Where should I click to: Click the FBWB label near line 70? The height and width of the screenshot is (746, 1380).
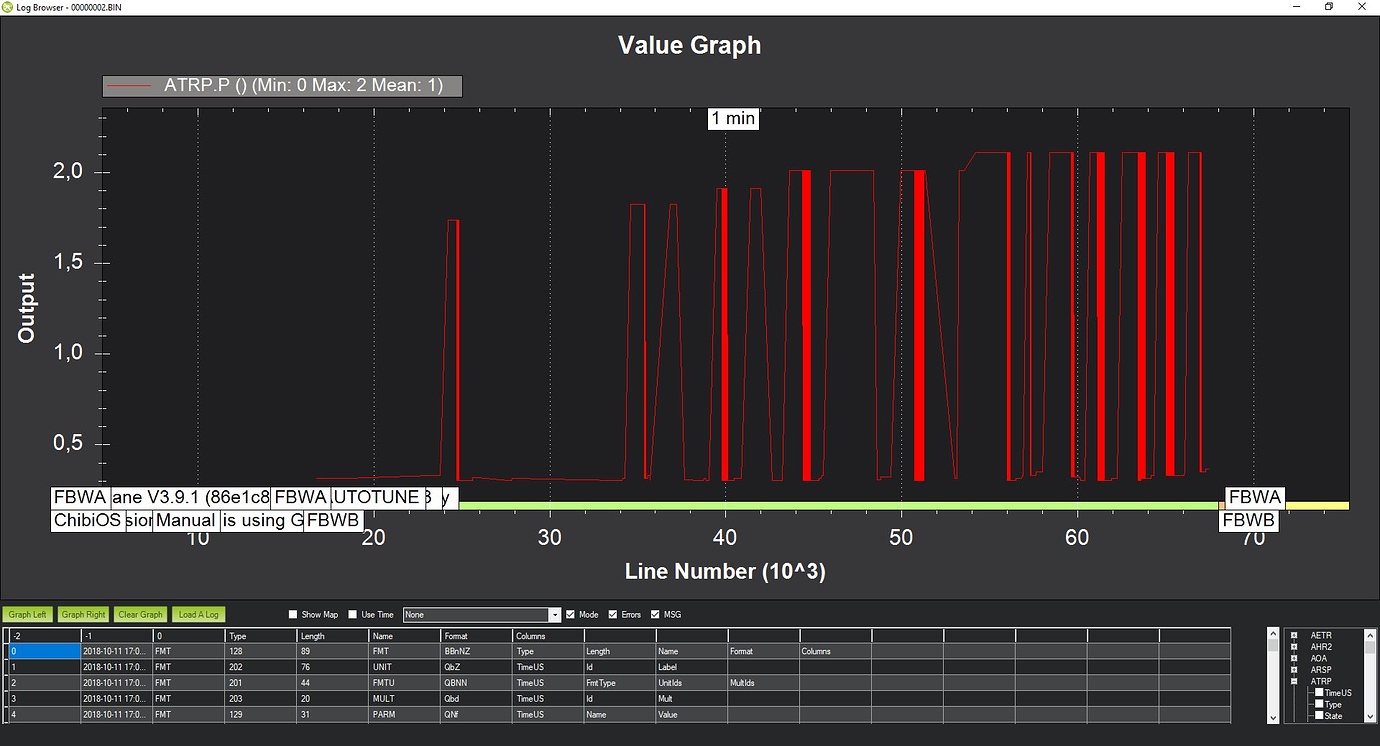1249,520
